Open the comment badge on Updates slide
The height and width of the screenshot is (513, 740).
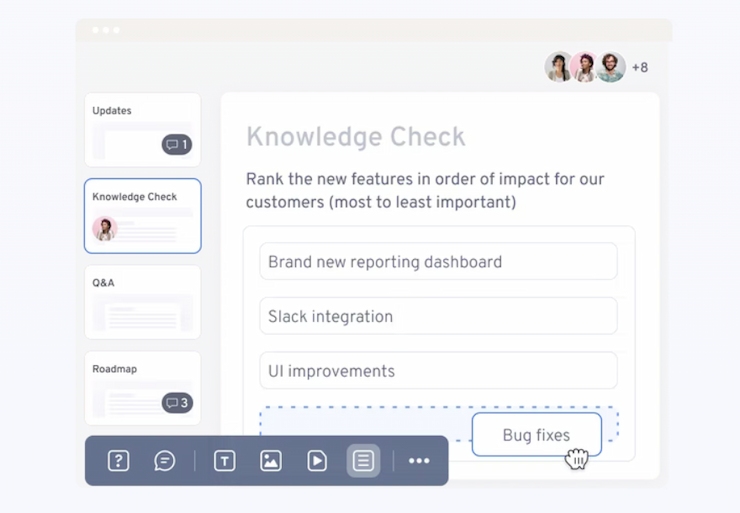coord(177,144)
